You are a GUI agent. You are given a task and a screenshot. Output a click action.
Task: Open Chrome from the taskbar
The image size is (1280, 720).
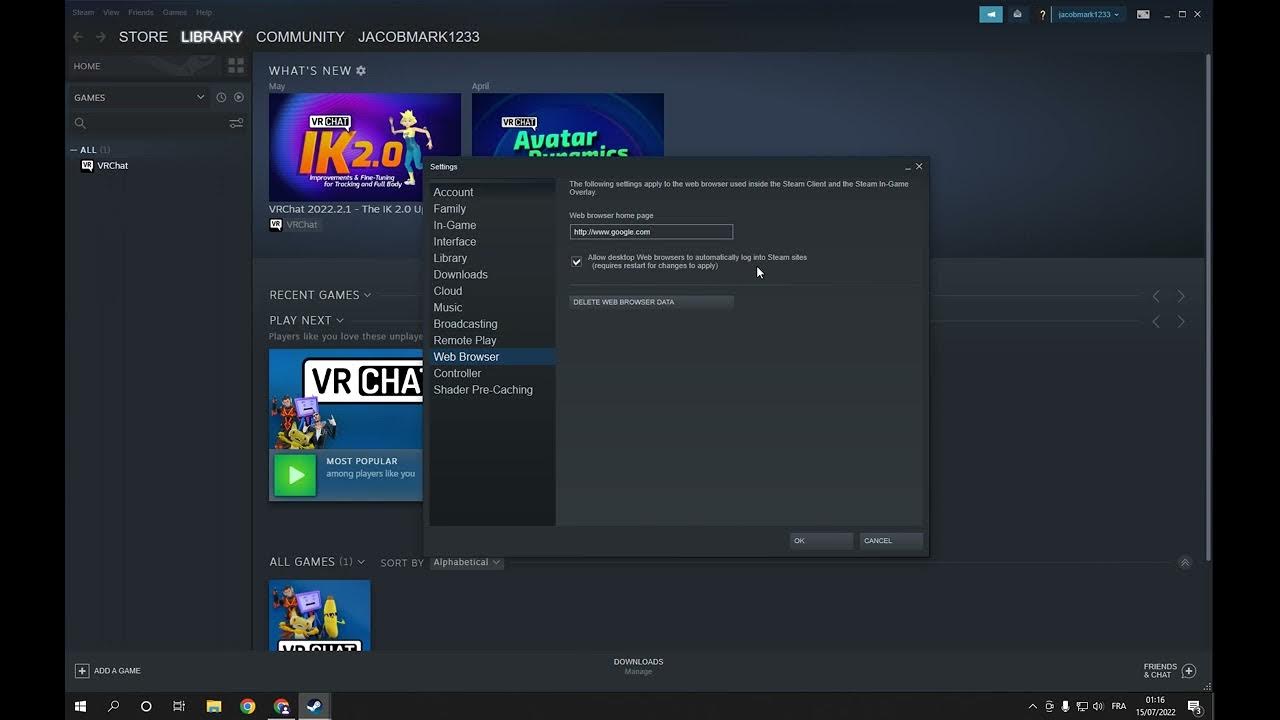pyautogui.click(x=247, y=706)
